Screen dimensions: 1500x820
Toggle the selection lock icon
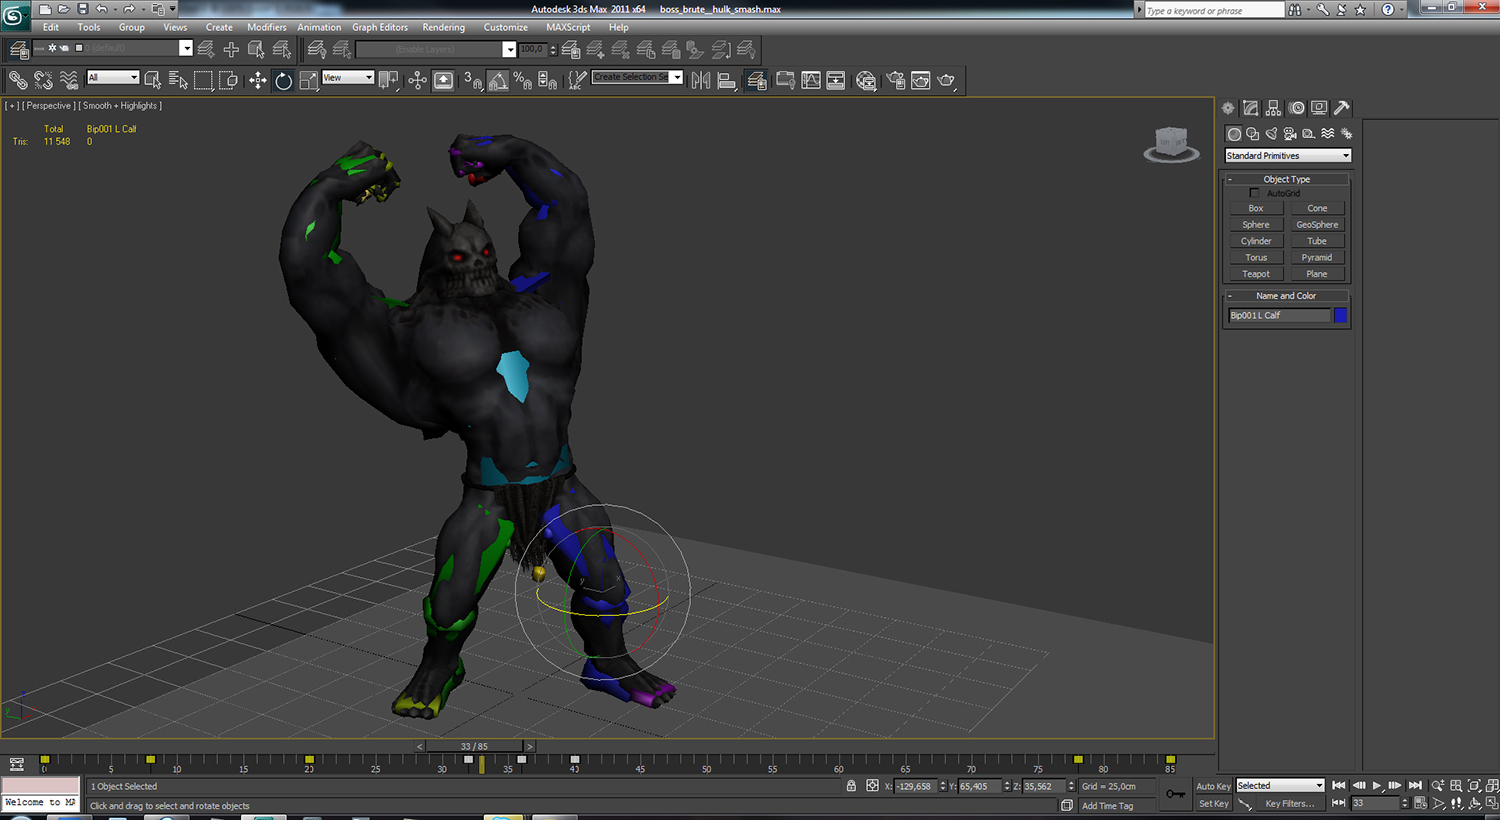click(851, 786)
